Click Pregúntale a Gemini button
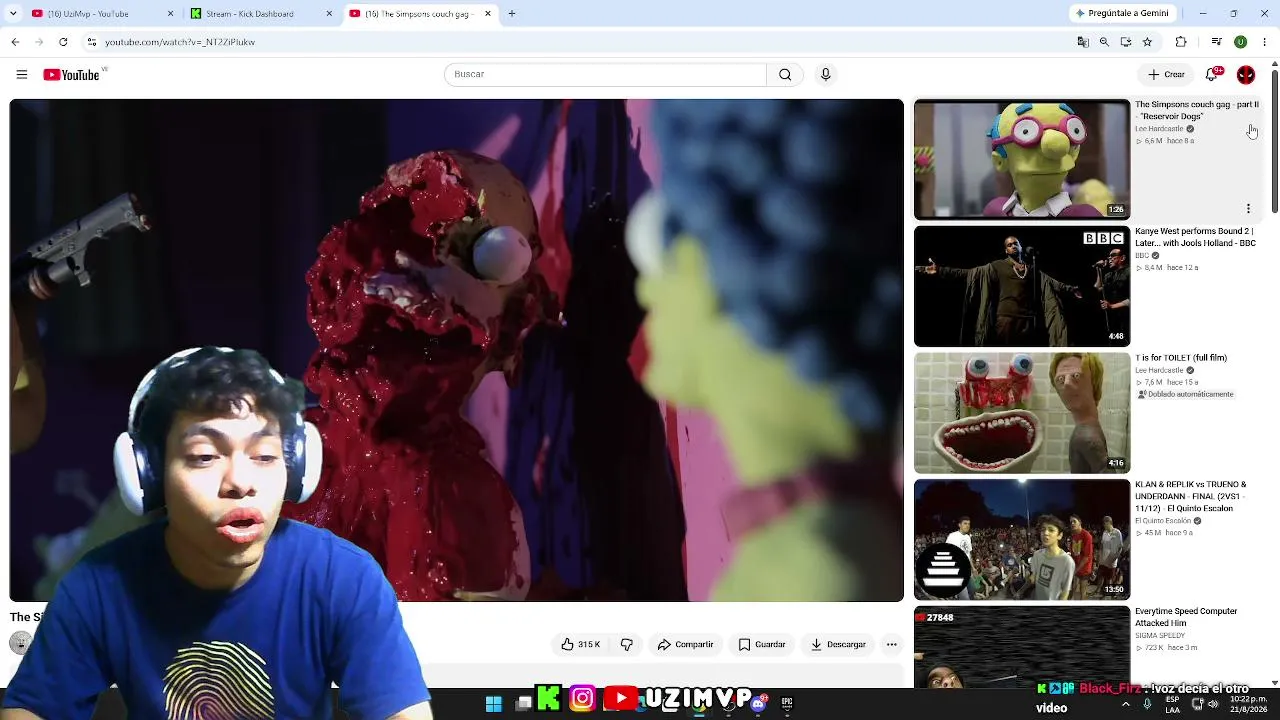This screenshot has height=720, width=1280. pyautogui.click(x=1121, y=14)
